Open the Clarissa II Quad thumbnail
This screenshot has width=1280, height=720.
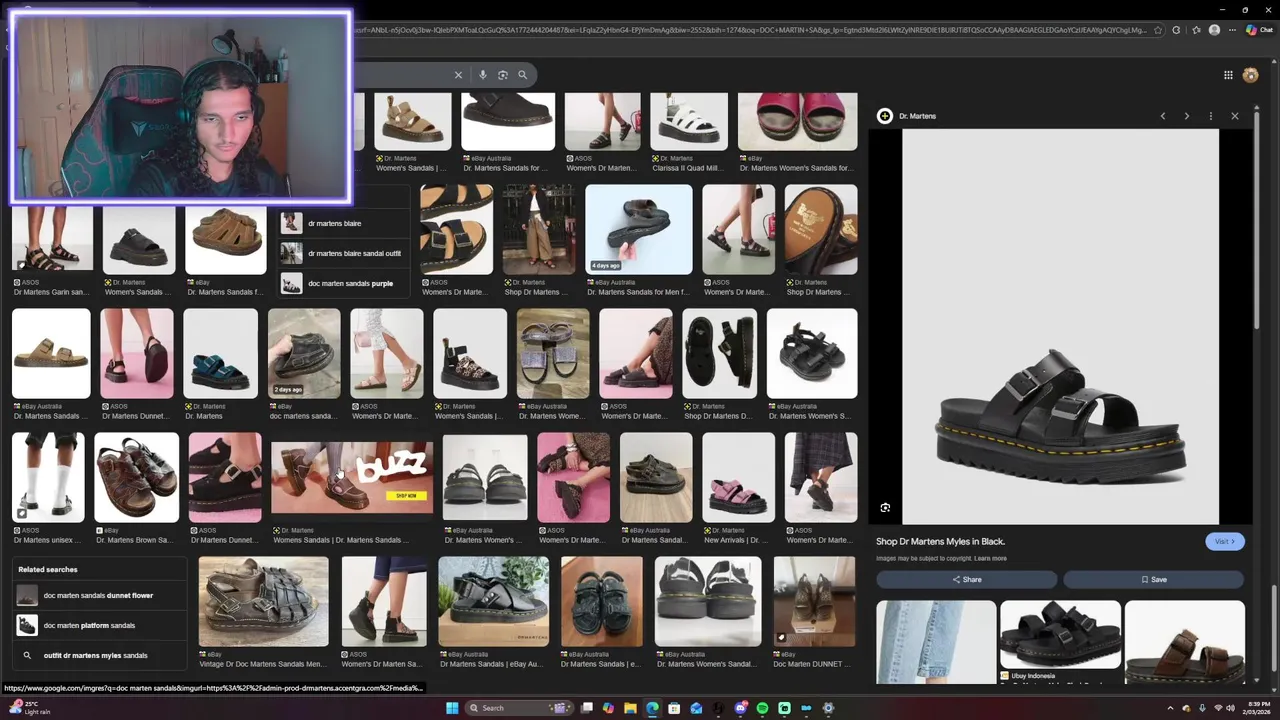coord(689,121)
